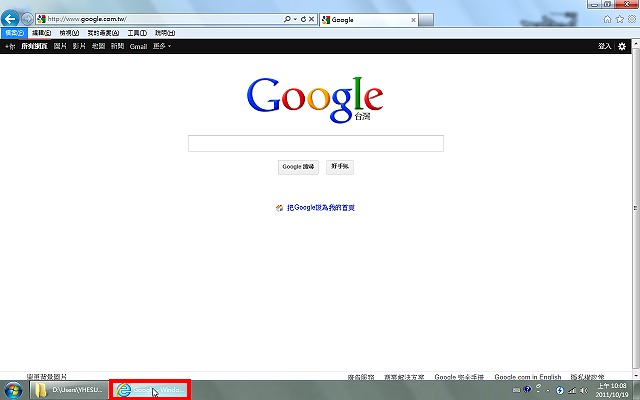Screen dimensions: 640x400
Task: Click the 好手氣 (I'm Feeling Lucky) button
Action: point(340,167)
